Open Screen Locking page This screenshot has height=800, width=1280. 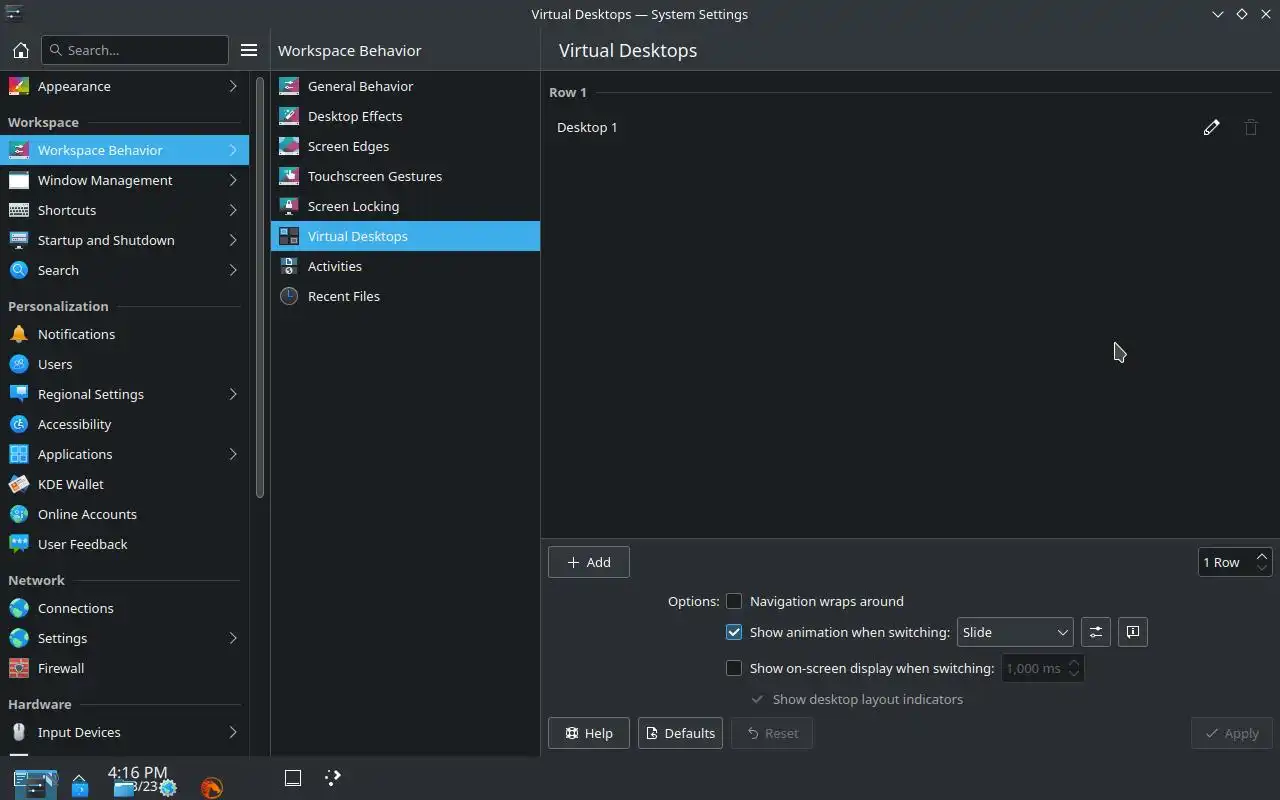(x=405, y=206)
